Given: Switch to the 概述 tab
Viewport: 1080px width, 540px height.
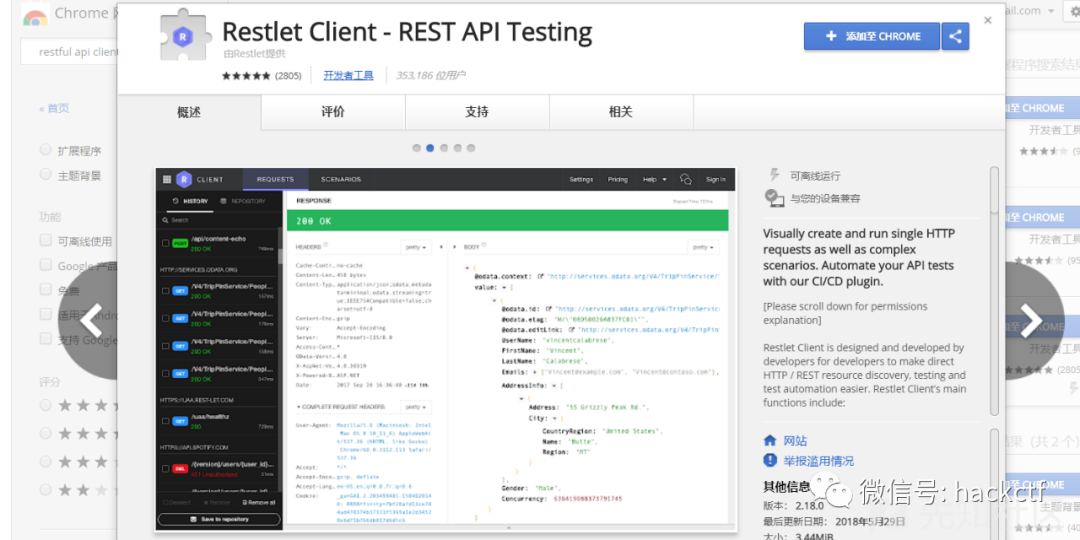Looking at the screenshot, I should click(189, 112).
